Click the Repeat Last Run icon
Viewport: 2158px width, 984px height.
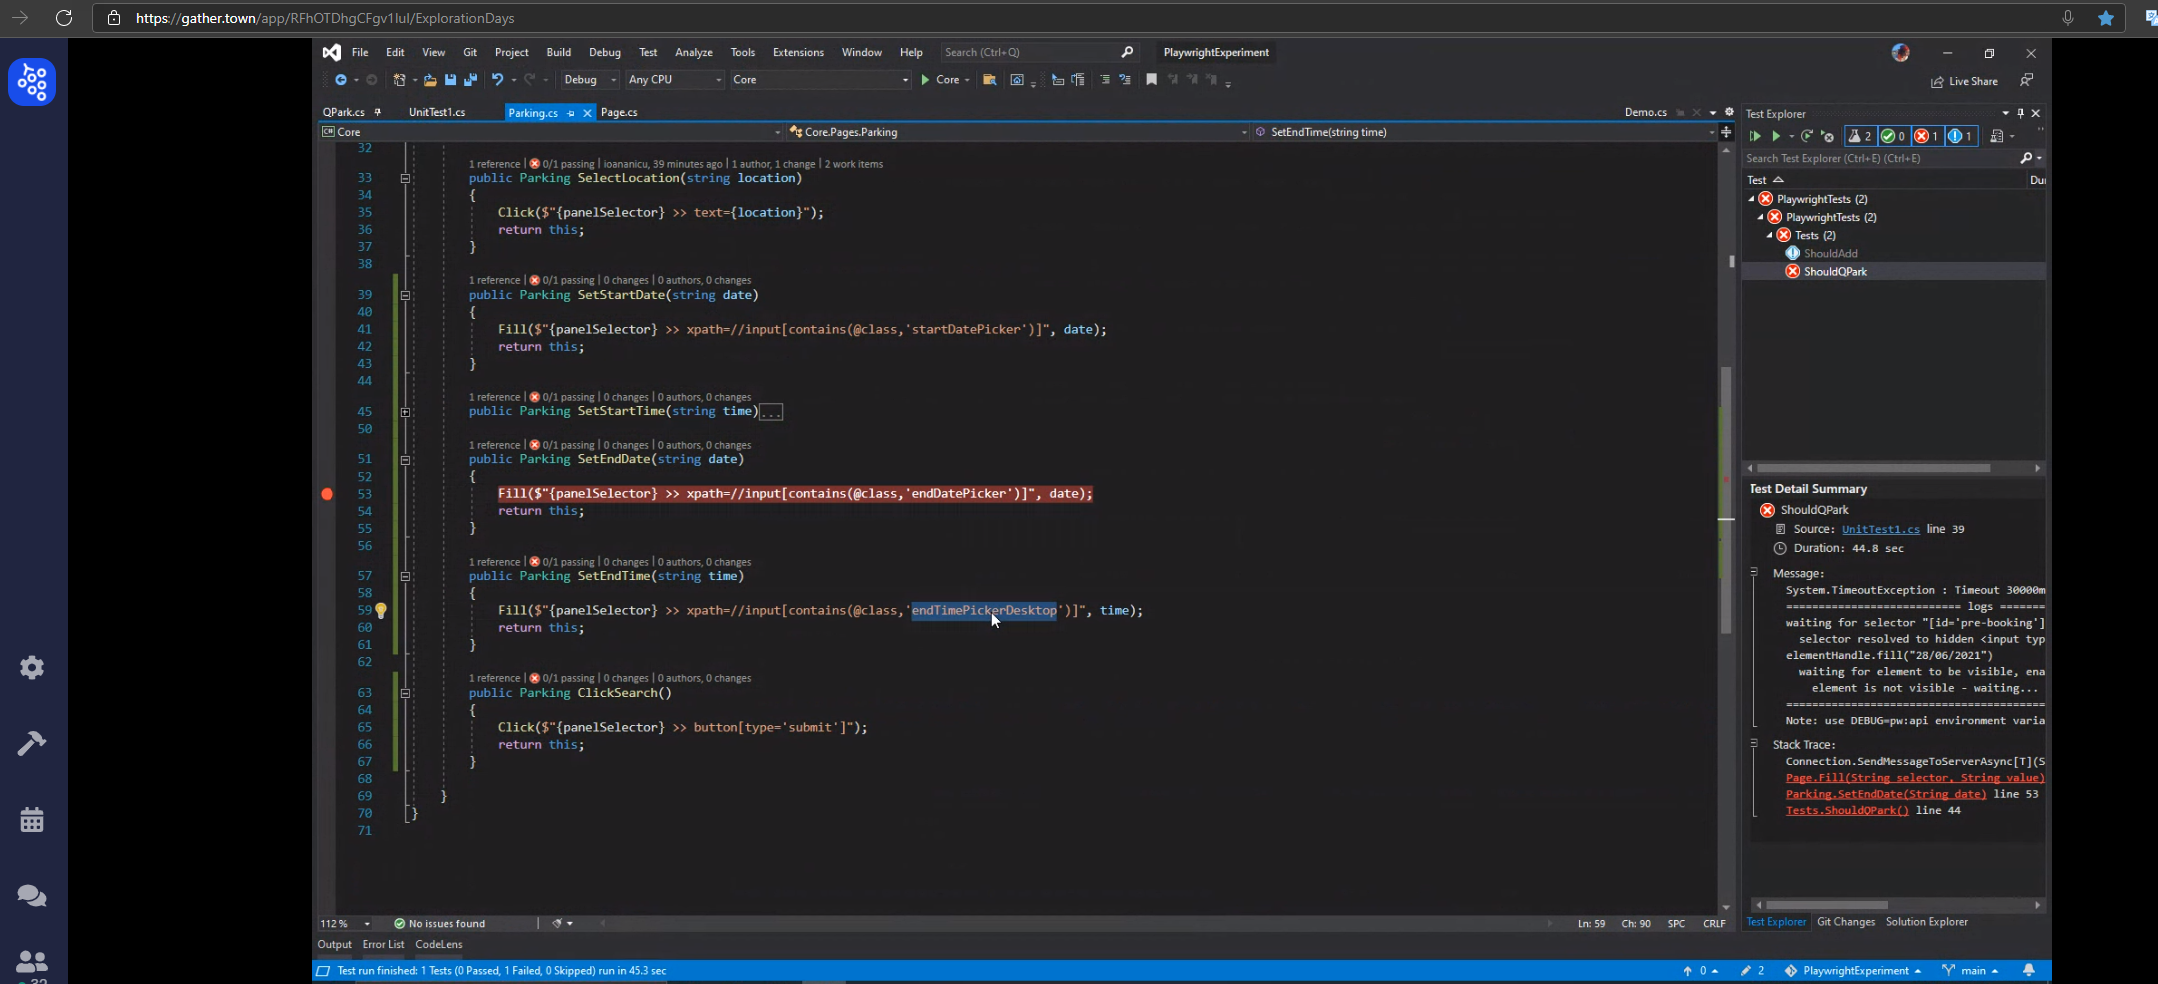pos(1807,136)
